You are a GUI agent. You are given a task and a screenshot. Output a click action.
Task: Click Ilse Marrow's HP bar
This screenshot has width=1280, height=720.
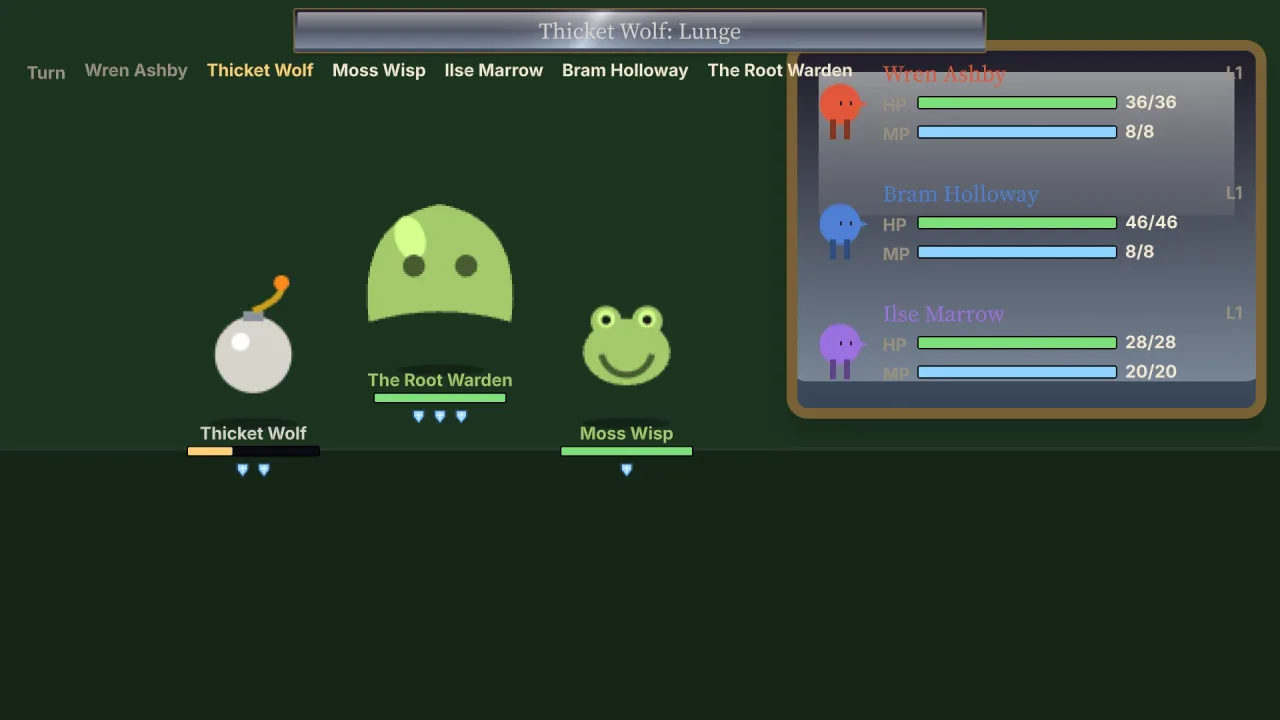tap(1017, 343)
